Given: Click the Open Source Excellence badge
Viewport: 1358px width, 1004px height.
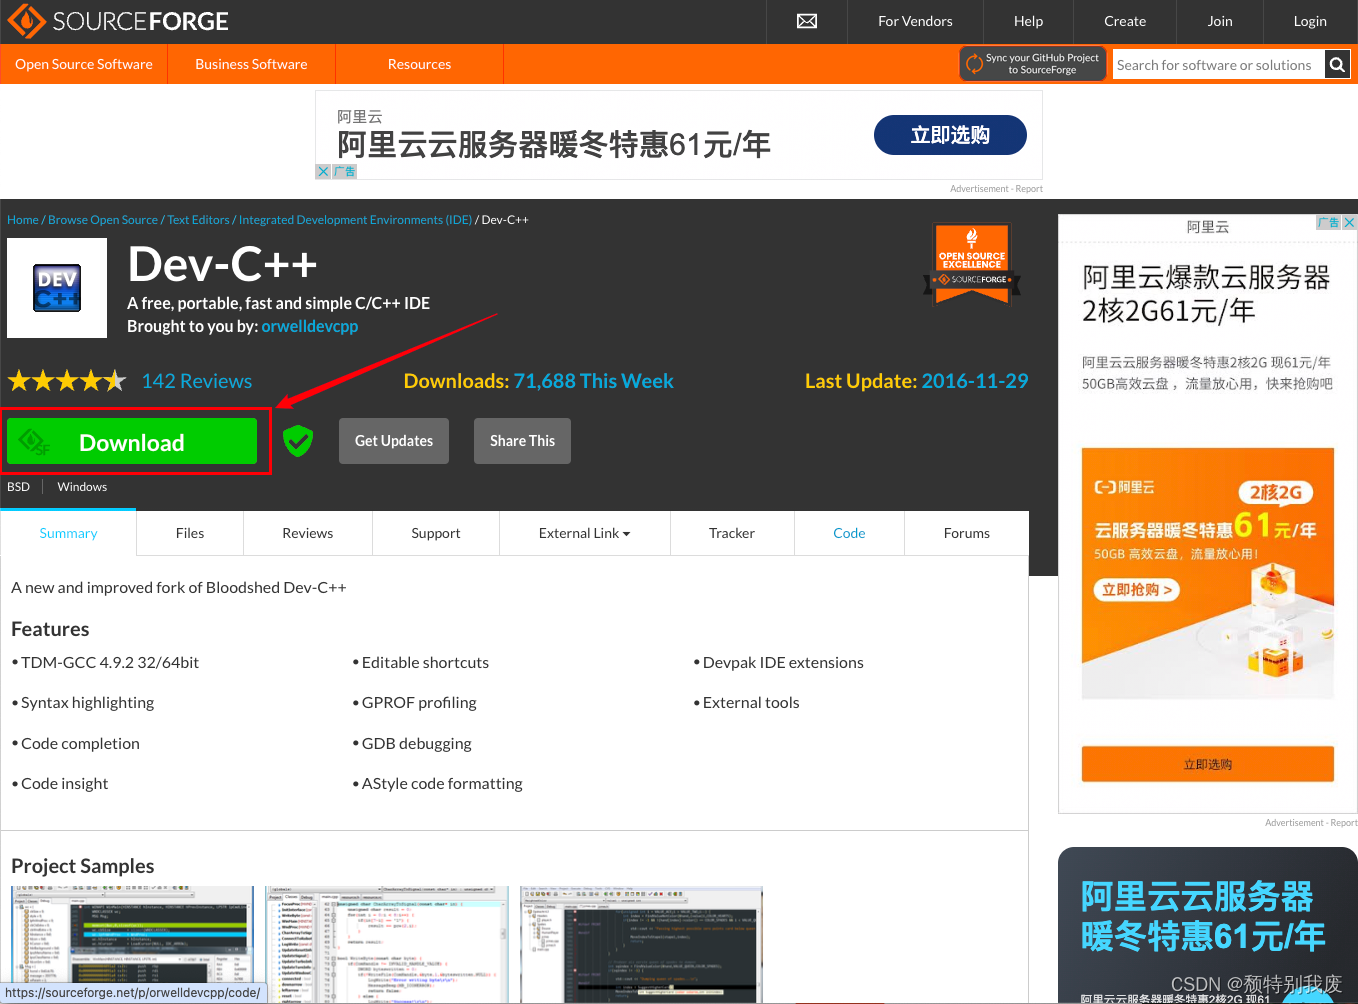Looking at the screenshot, I should click(972, 263).
